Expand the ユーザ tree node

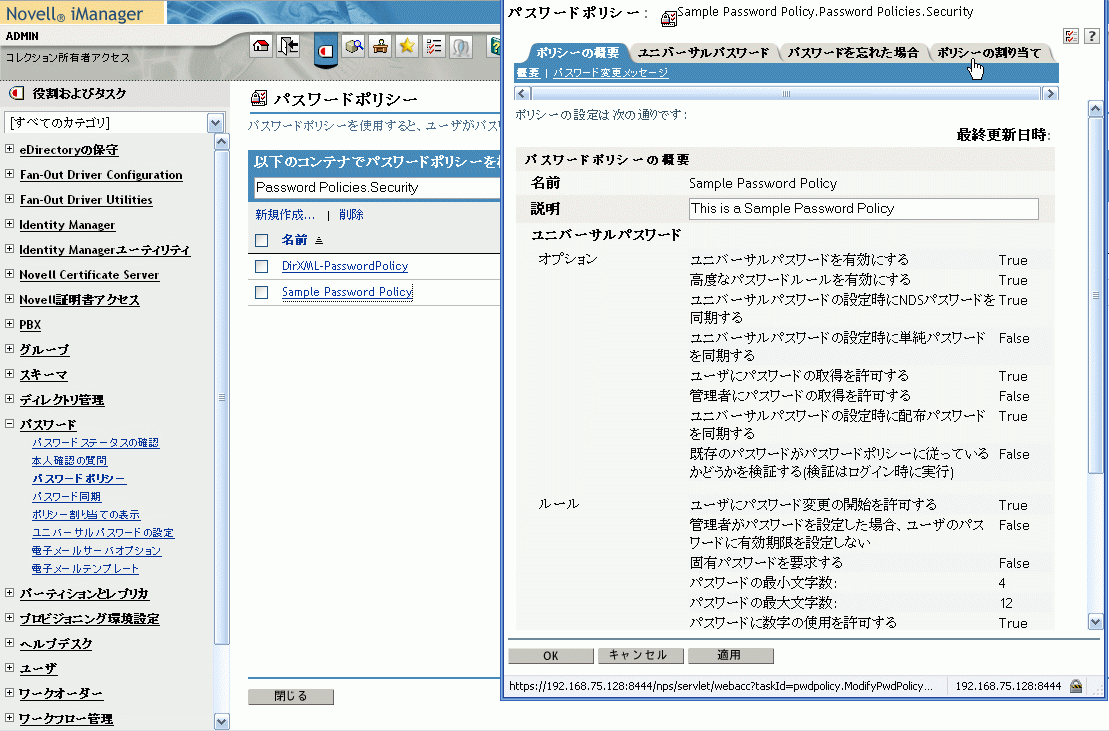pyautogui.click(x=9, y=667)
